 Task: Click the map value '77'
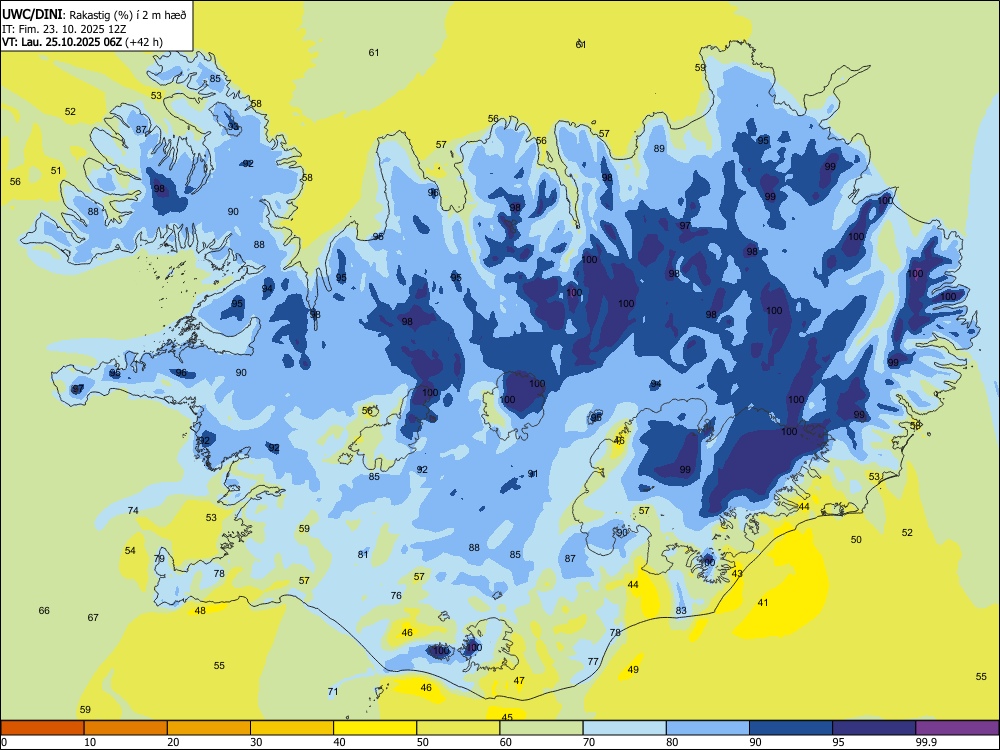coord(593,662)
